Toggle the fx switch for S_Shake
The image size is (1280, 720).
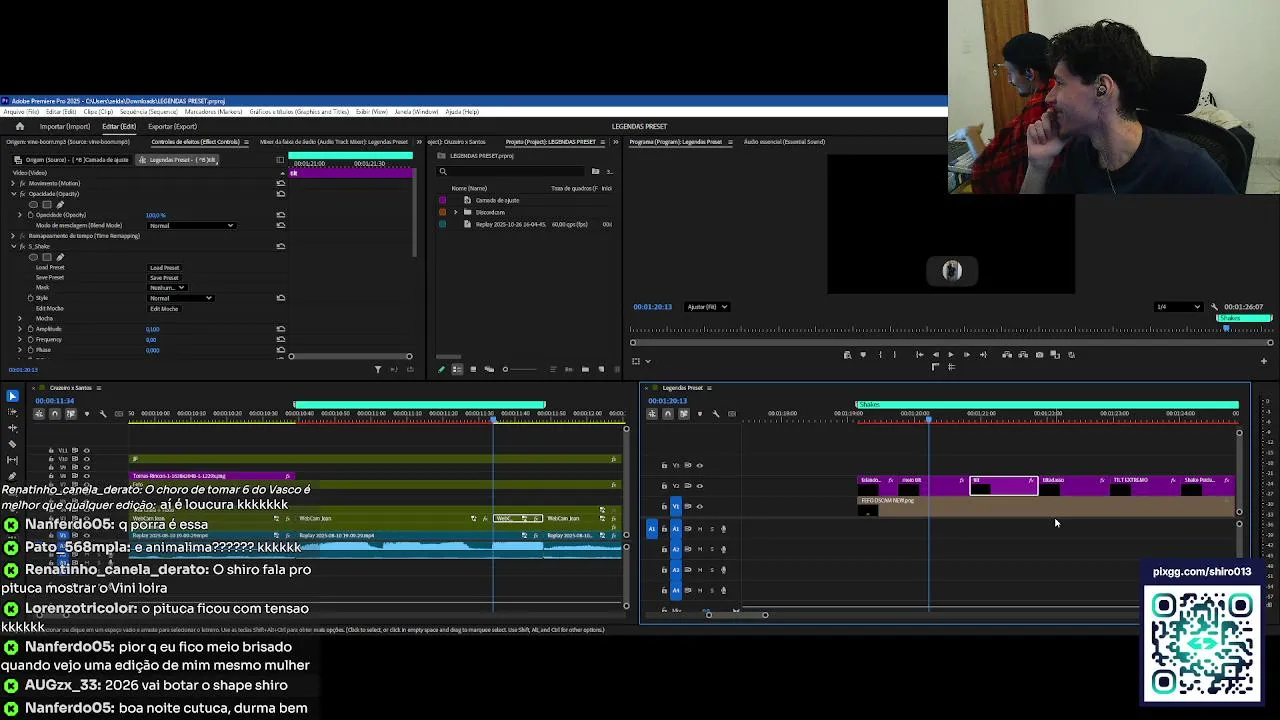(22, 246)
